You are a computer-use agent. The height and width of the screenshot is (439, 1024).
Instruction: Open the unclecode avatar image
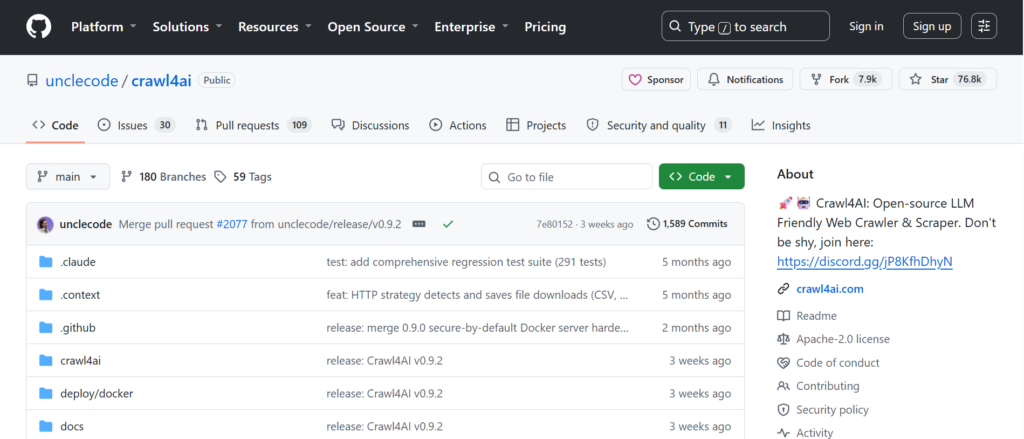(45, 224)
